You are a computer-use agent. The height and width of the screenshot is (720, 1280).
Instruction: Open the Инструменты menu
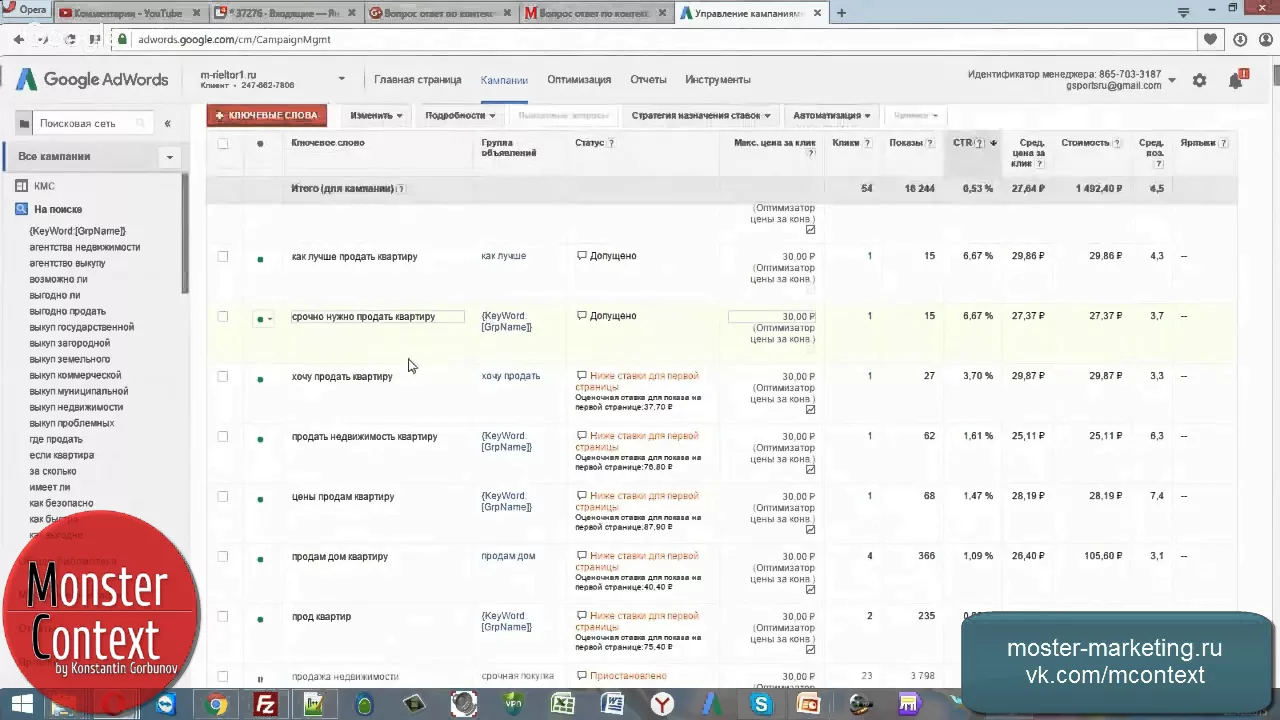(718, 80)
